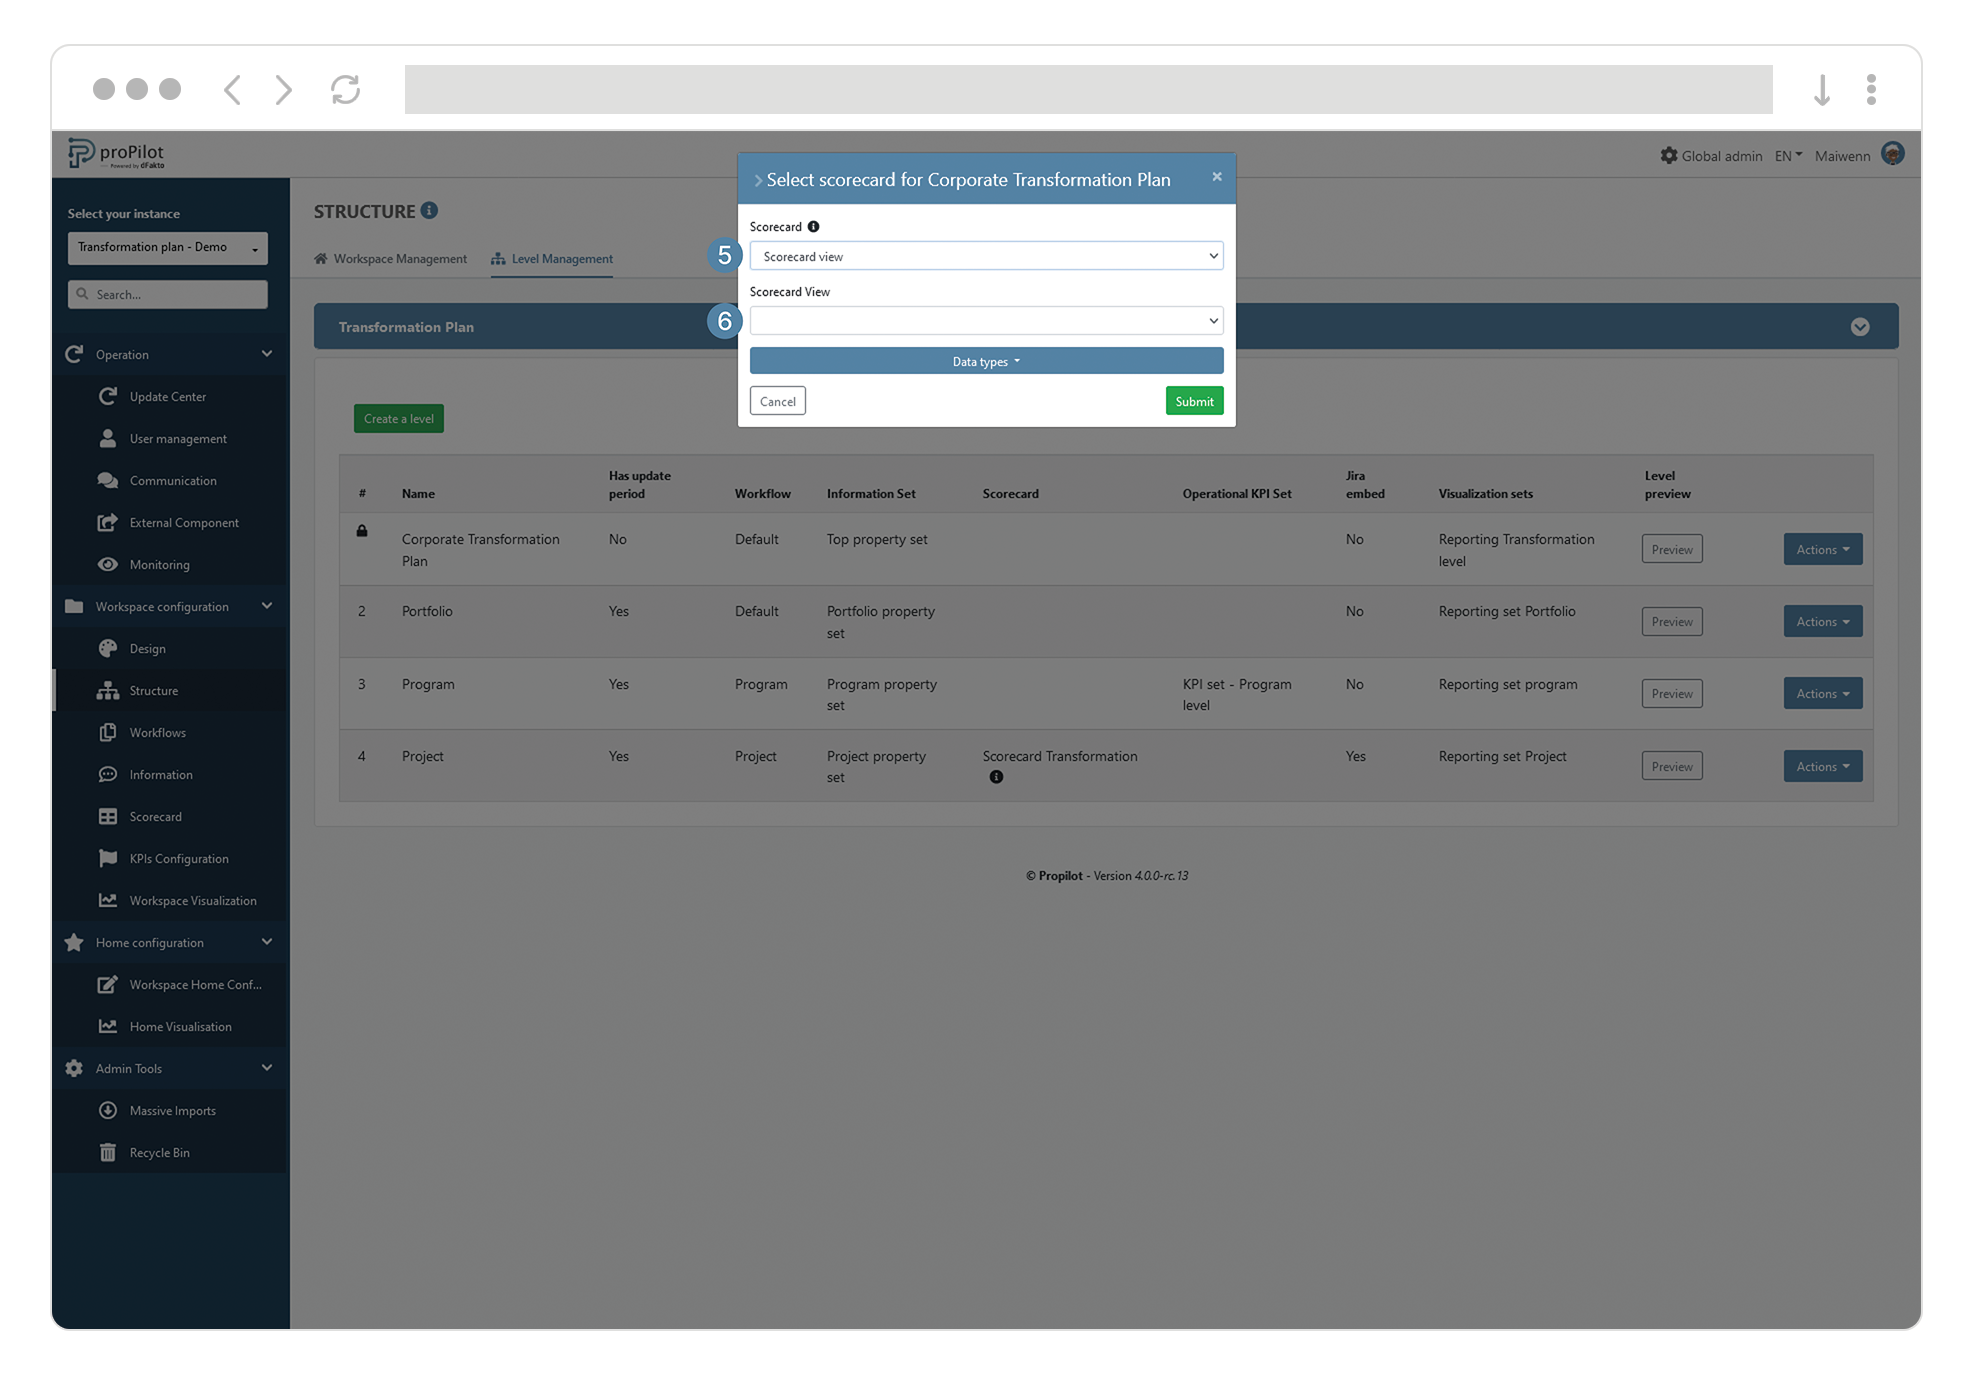Open the Design configuration page

tap(150, 648)
